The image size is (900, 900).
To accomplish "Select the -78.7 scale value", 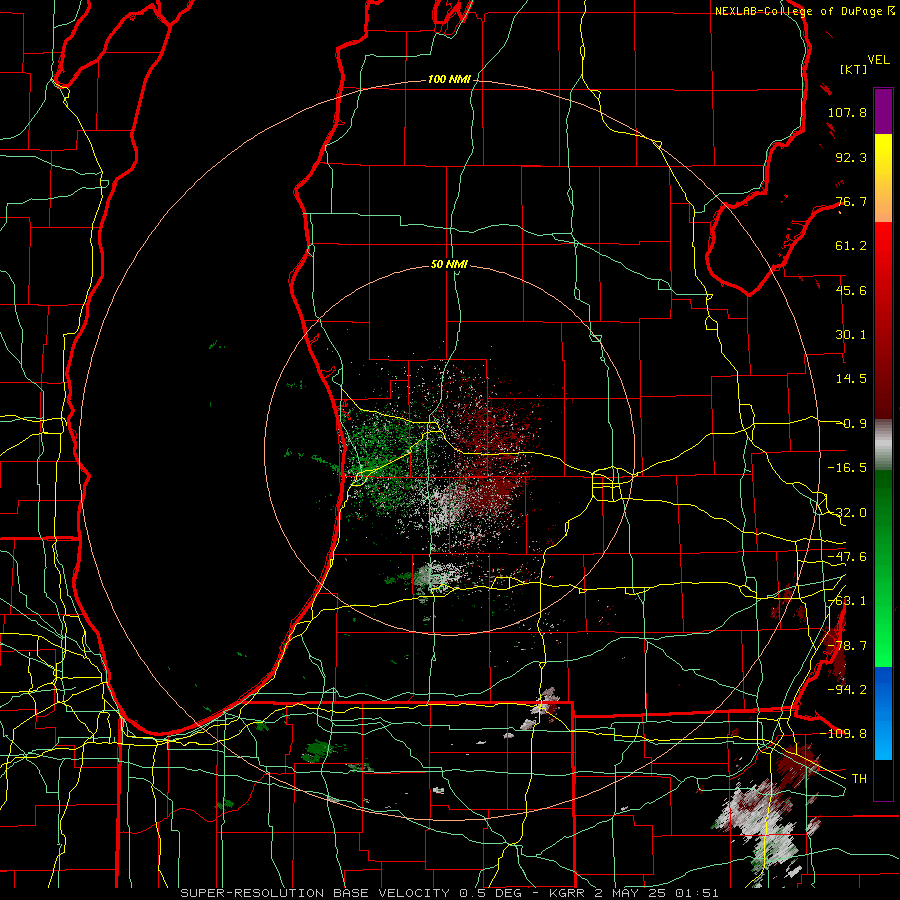I will coord(847,646).
